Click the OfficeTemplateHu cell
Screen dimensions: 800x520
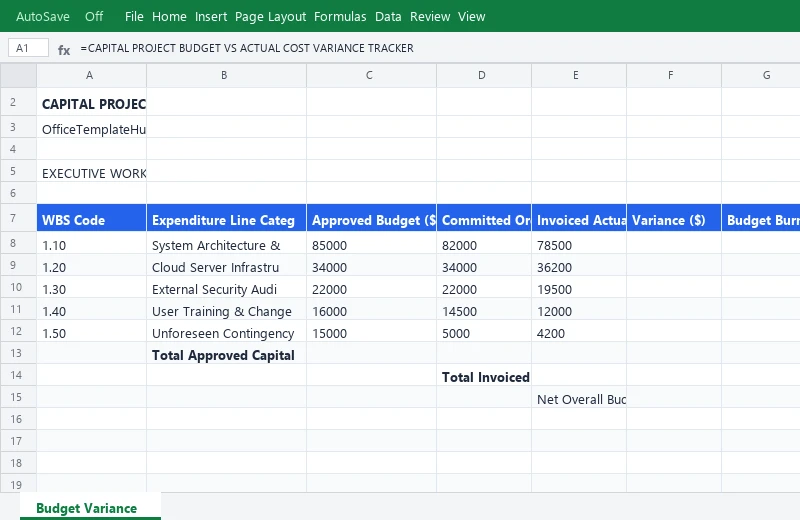pos(91,127)
